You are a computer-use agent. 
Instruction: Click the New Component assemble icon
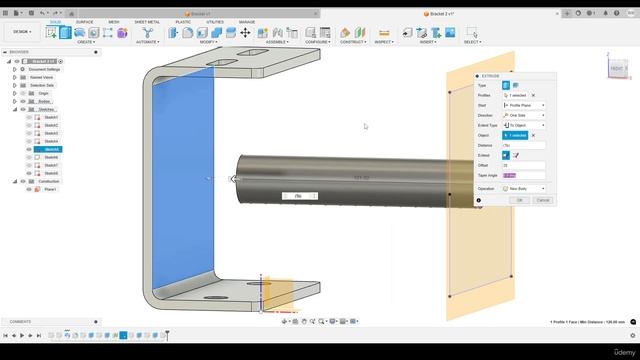click(x=262, y=32)
